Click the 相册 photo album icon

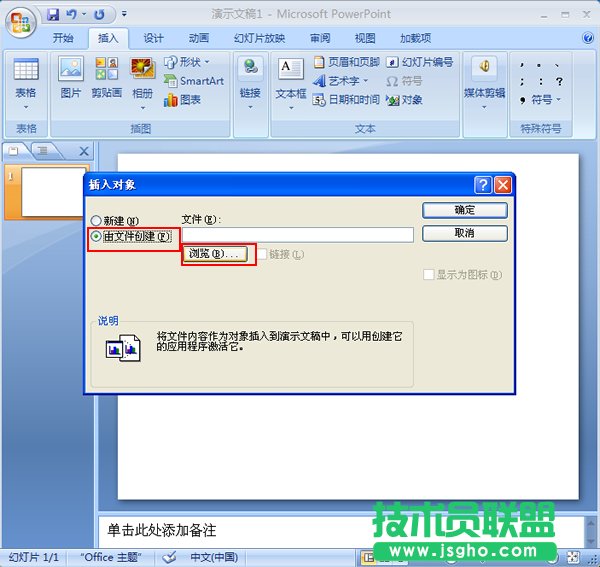[x=142, y=68]
